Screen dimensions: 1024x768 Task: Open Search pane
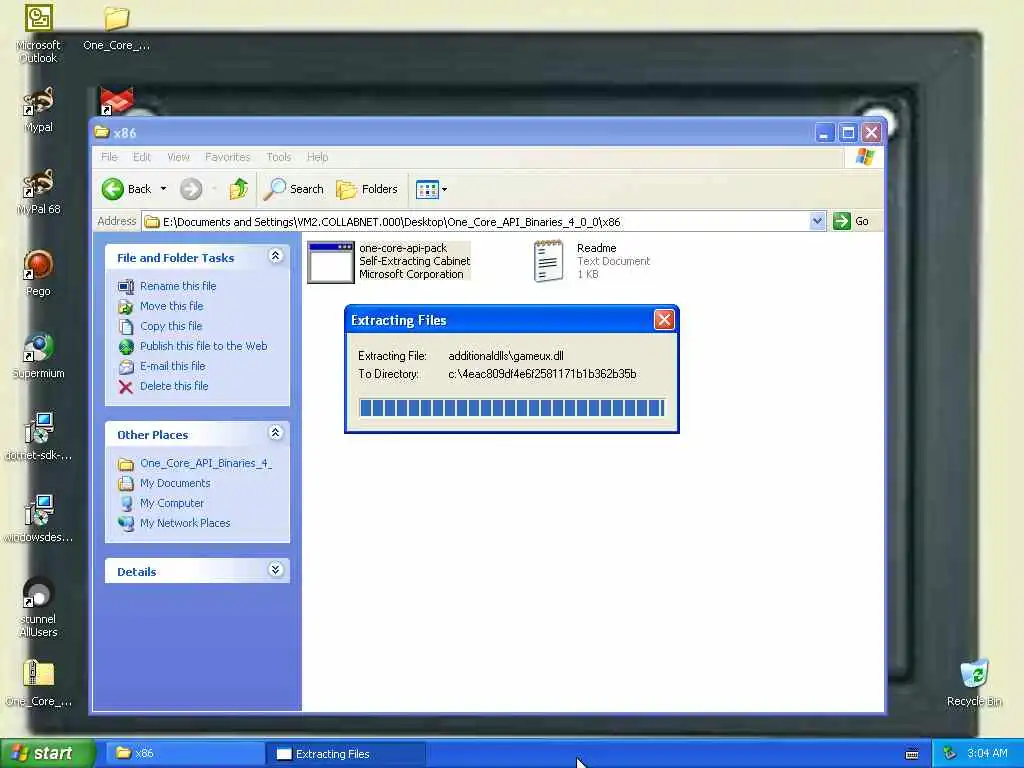pyautogui.click(x=294, y=189)
